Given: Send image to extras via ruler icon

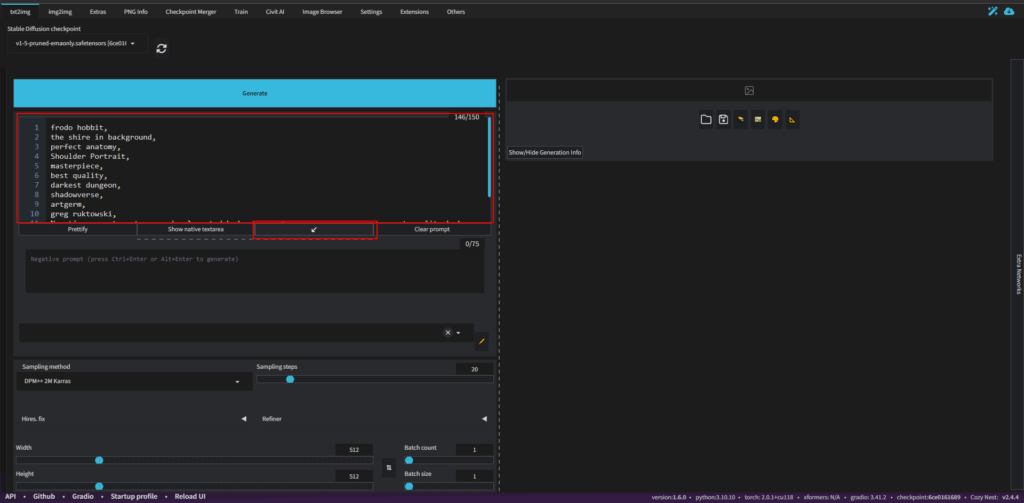Looking at the screenshot, I should [x=792, y=120].
